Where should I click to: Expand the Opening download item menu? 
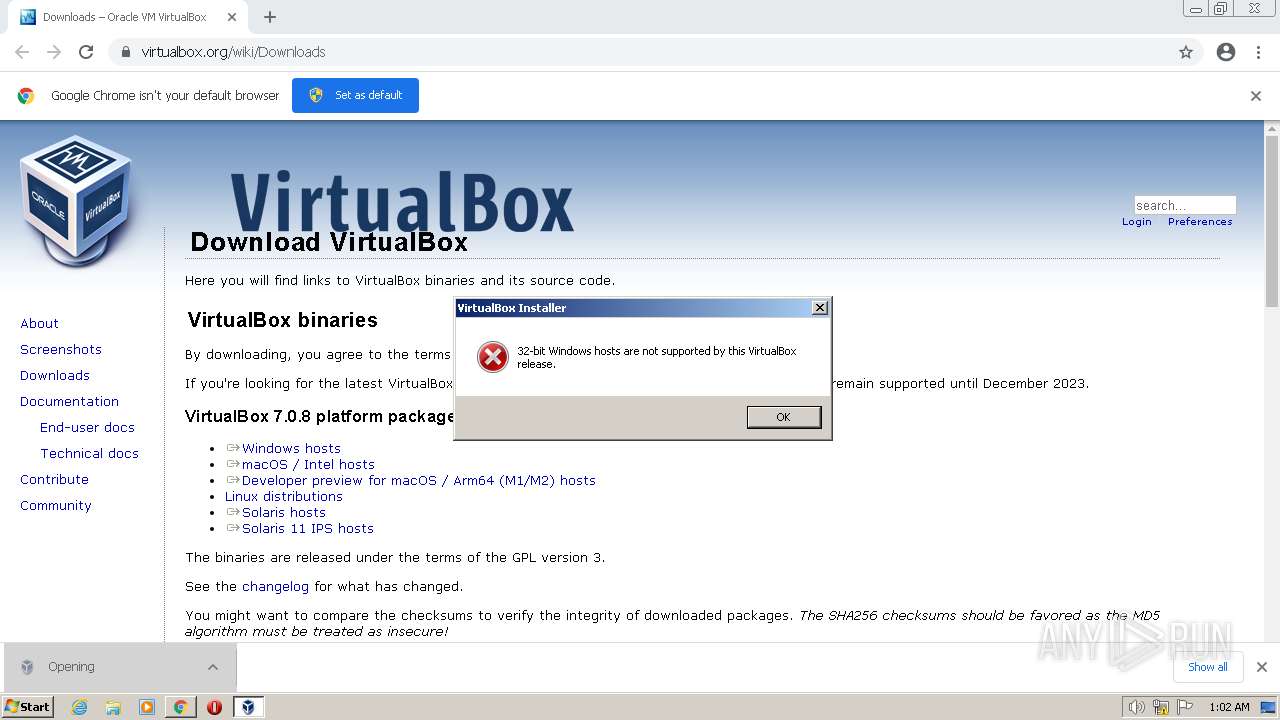pyautogui.click(x=213, y=667)
